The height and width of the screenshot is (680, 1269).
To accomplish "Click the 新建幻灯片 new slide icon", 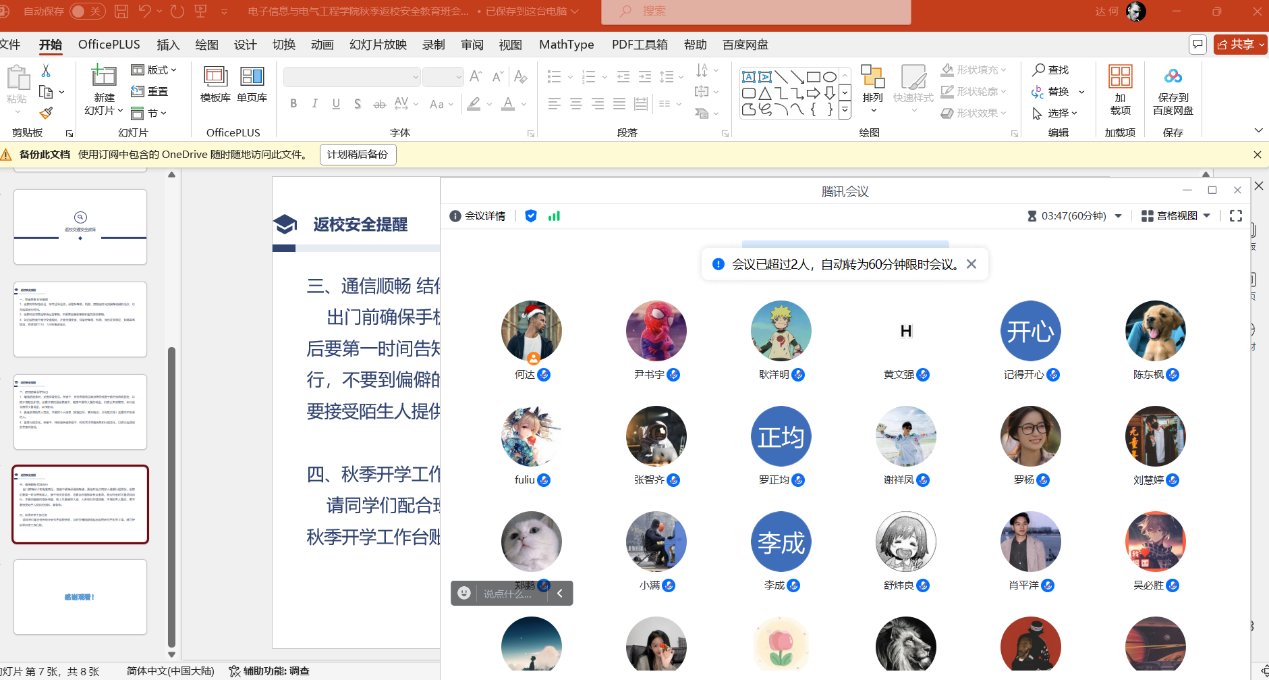I will click(x=104, y=76).
